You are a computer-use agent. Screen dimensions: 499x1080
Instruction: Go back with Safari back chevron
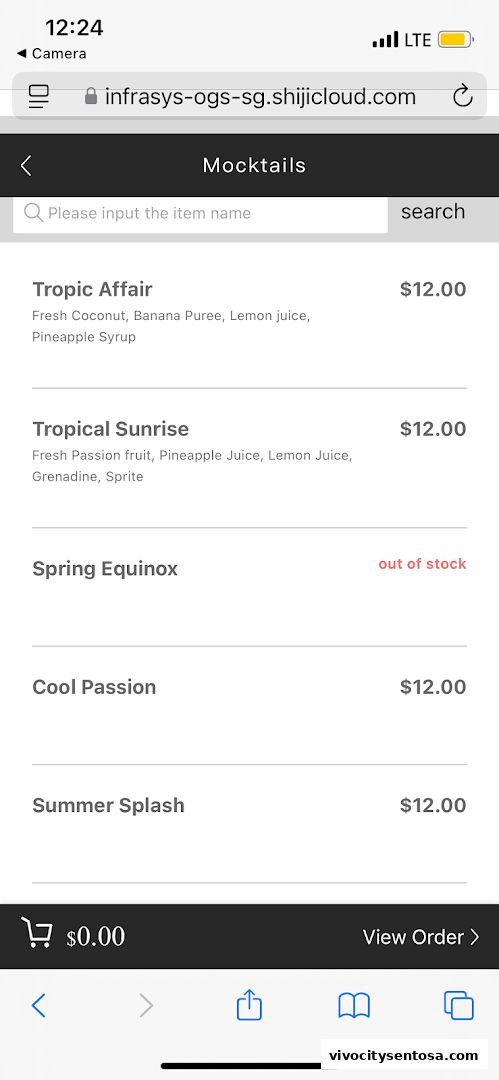point(39,1006)
